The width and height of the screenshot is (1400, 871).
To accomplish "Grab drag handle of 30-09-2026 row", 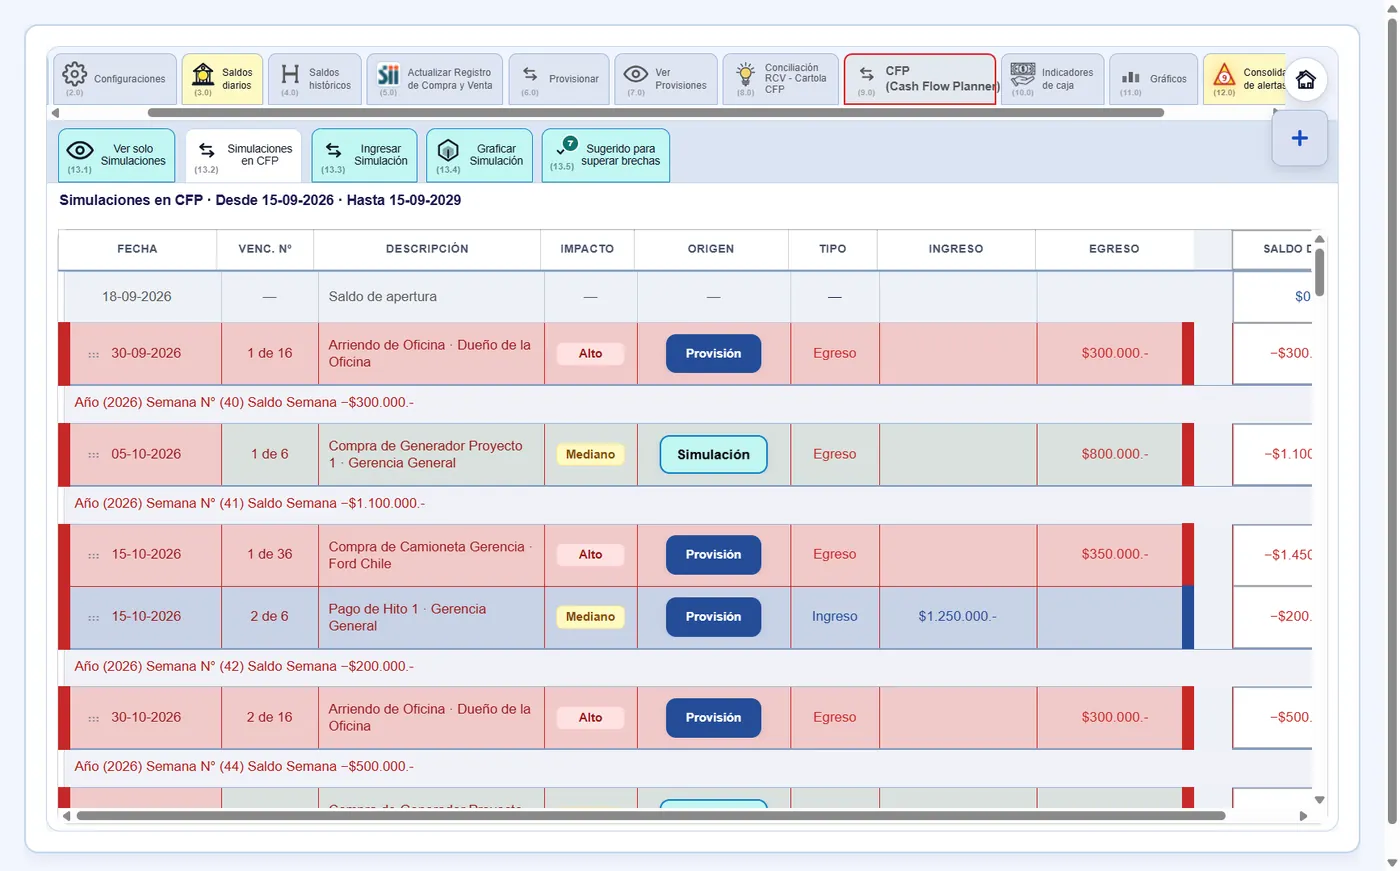I will (94, 354).
